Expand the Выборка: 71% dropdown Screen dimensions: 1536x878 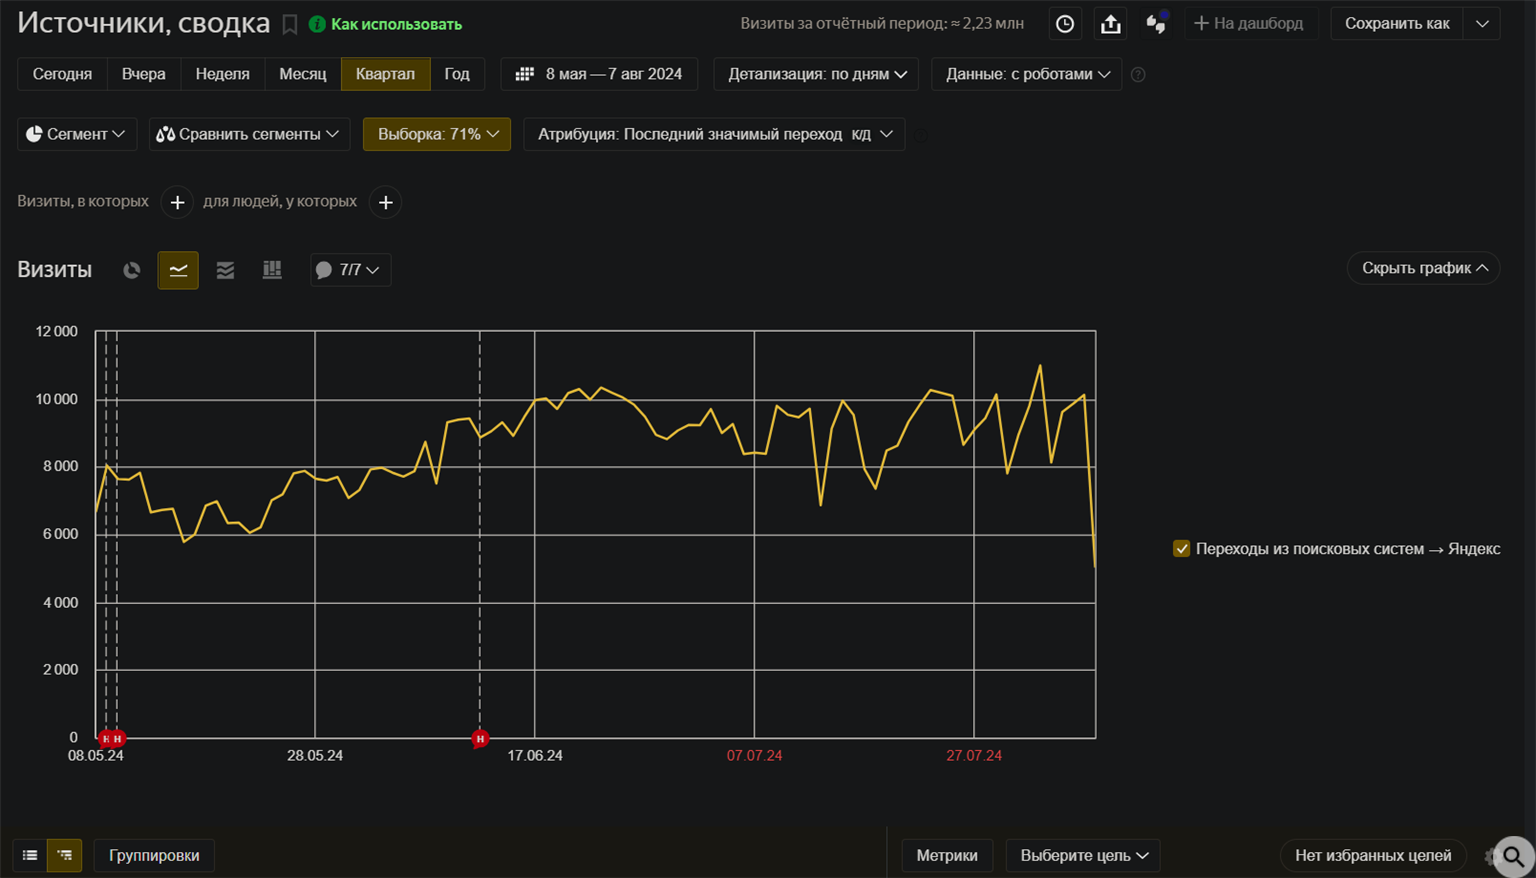pos(437,134)
